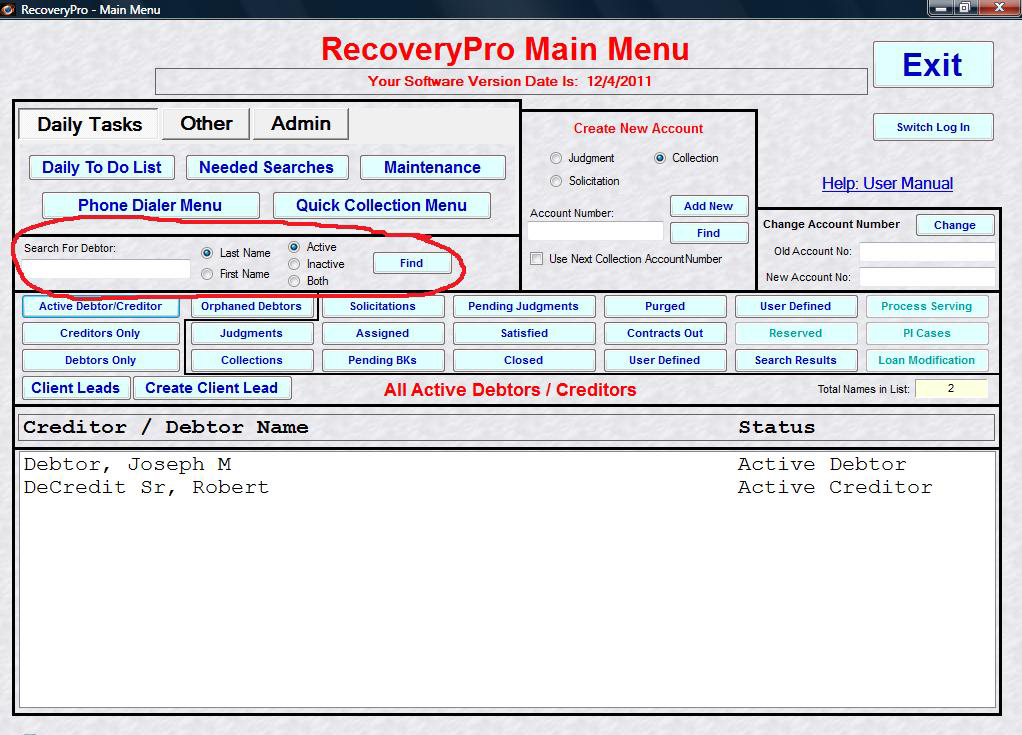The width and height of the screenshot is (1022, 735).
Task: Select the Active debtor filter radio
Action: (294, 247)
